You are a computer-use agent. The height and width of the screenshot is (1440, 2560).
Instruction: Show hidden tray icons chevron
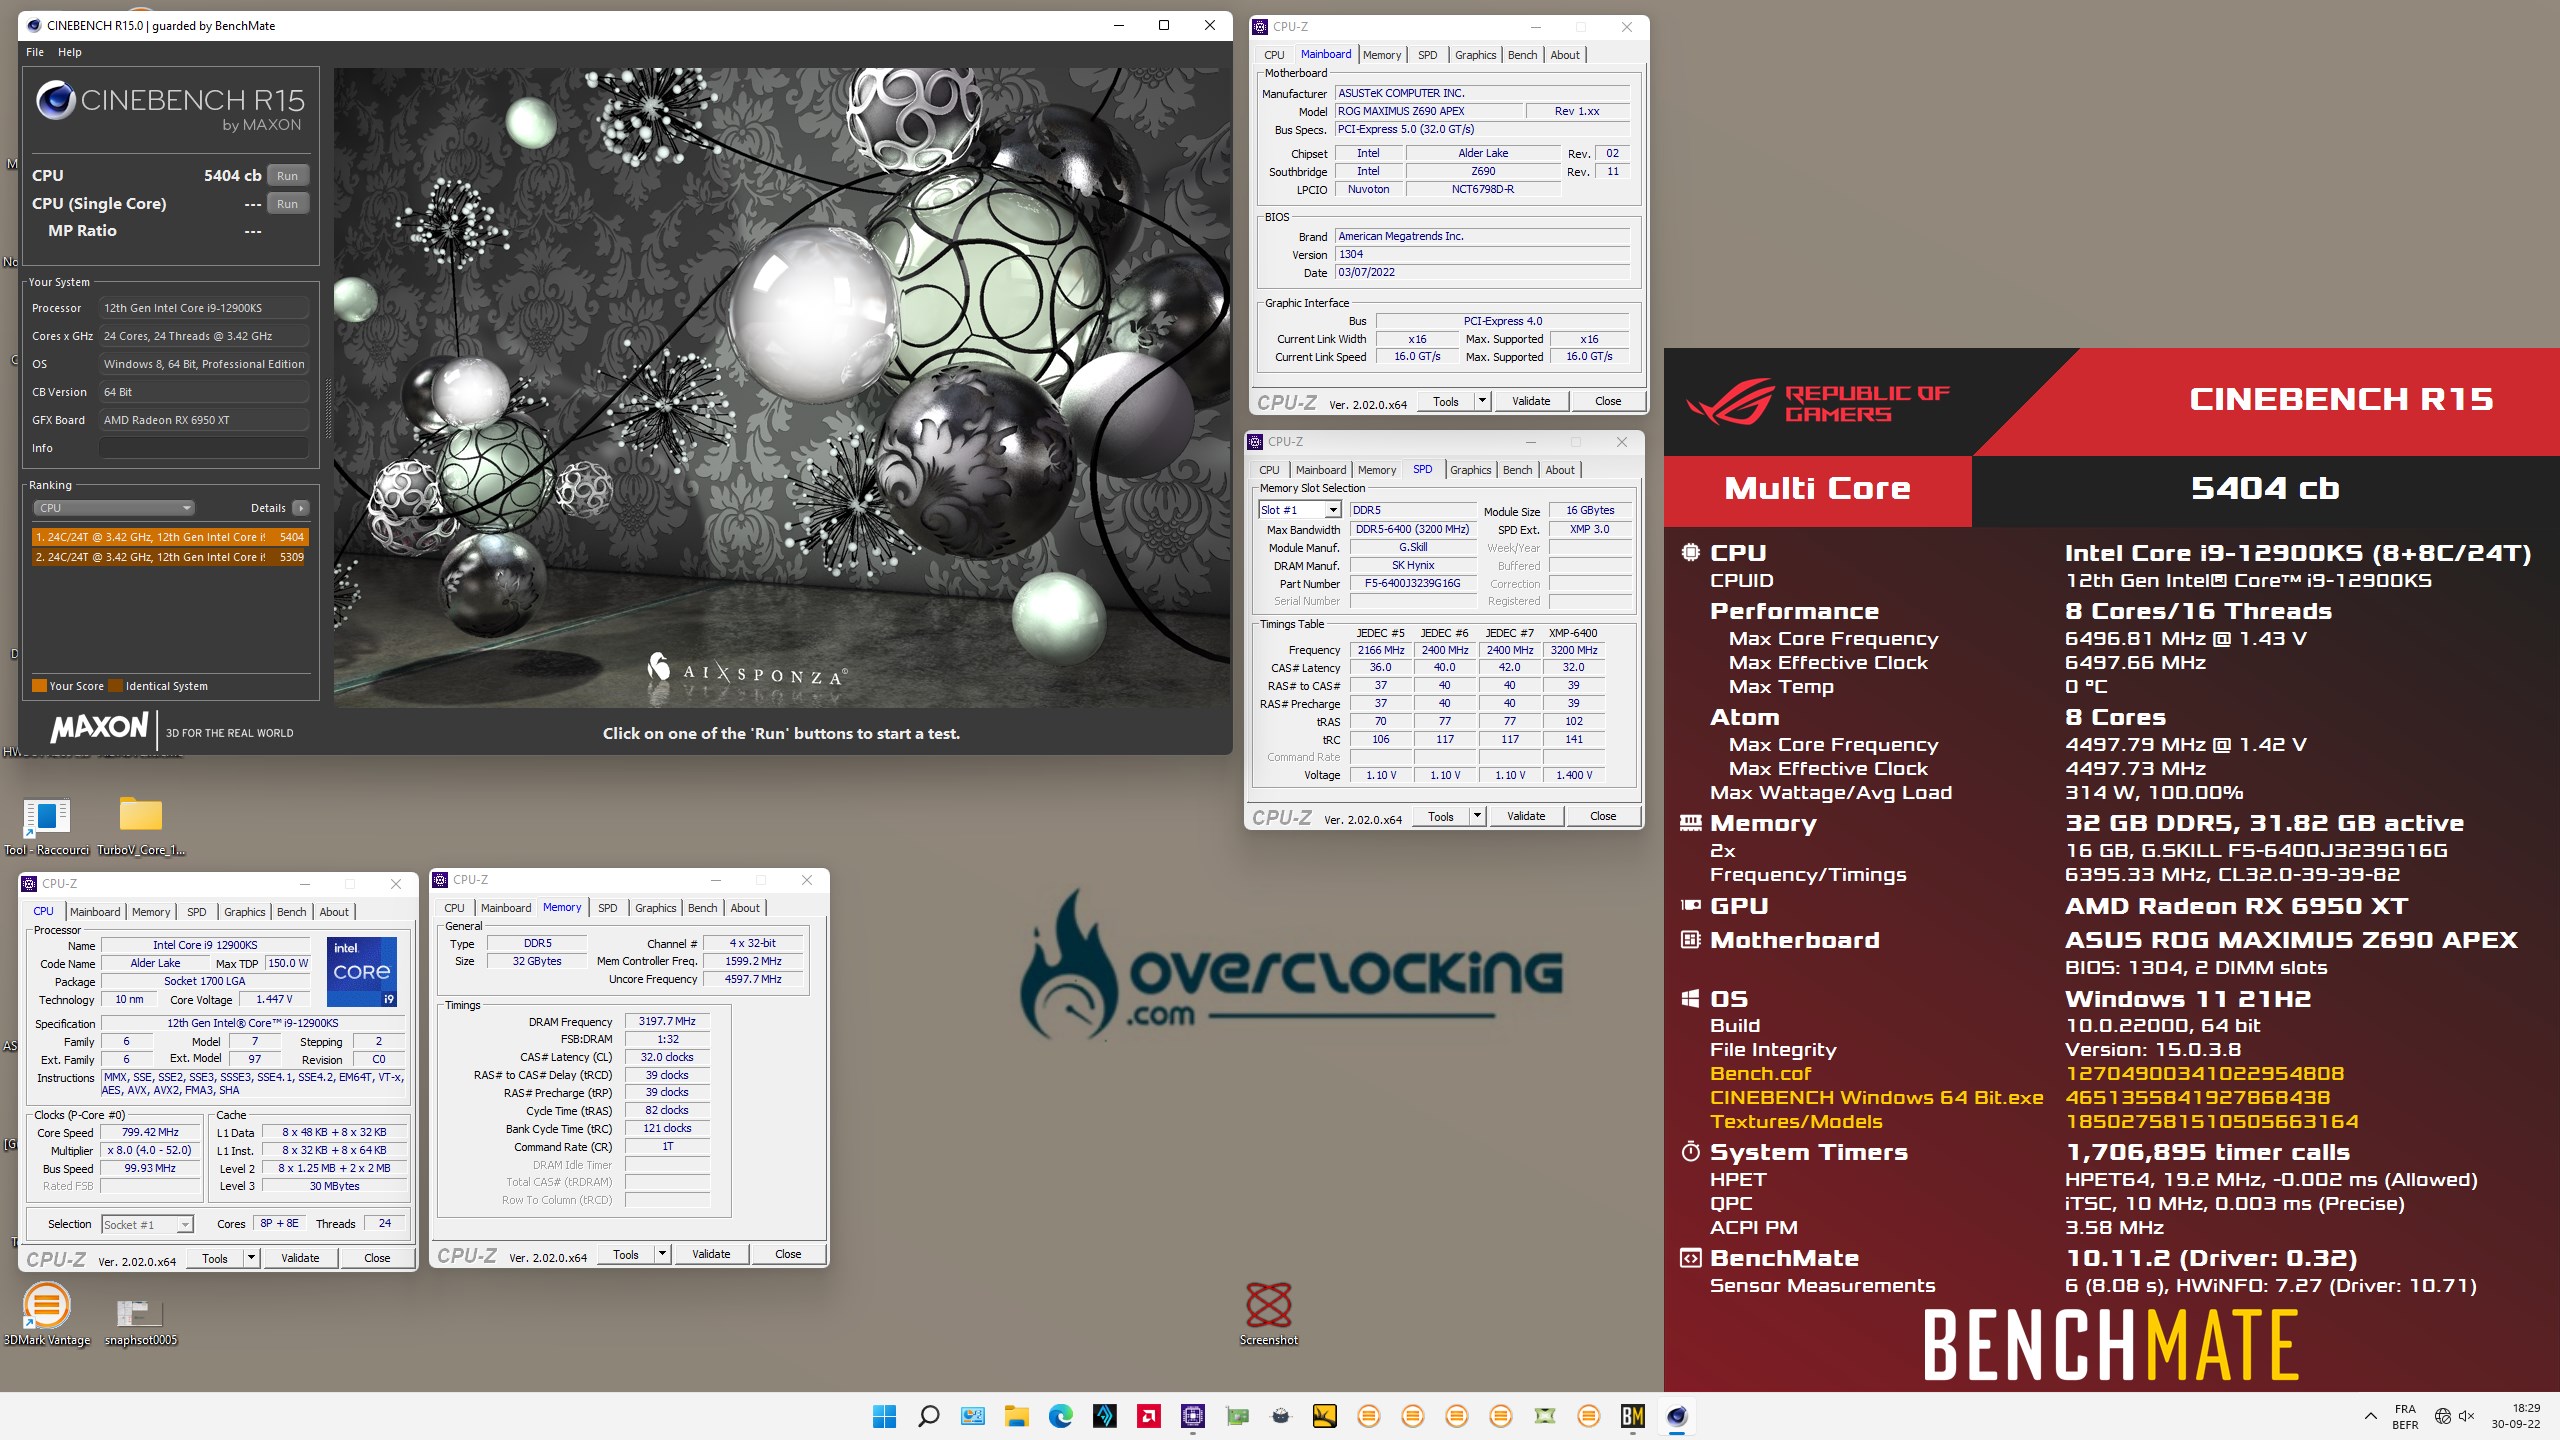(2370, 1416)
